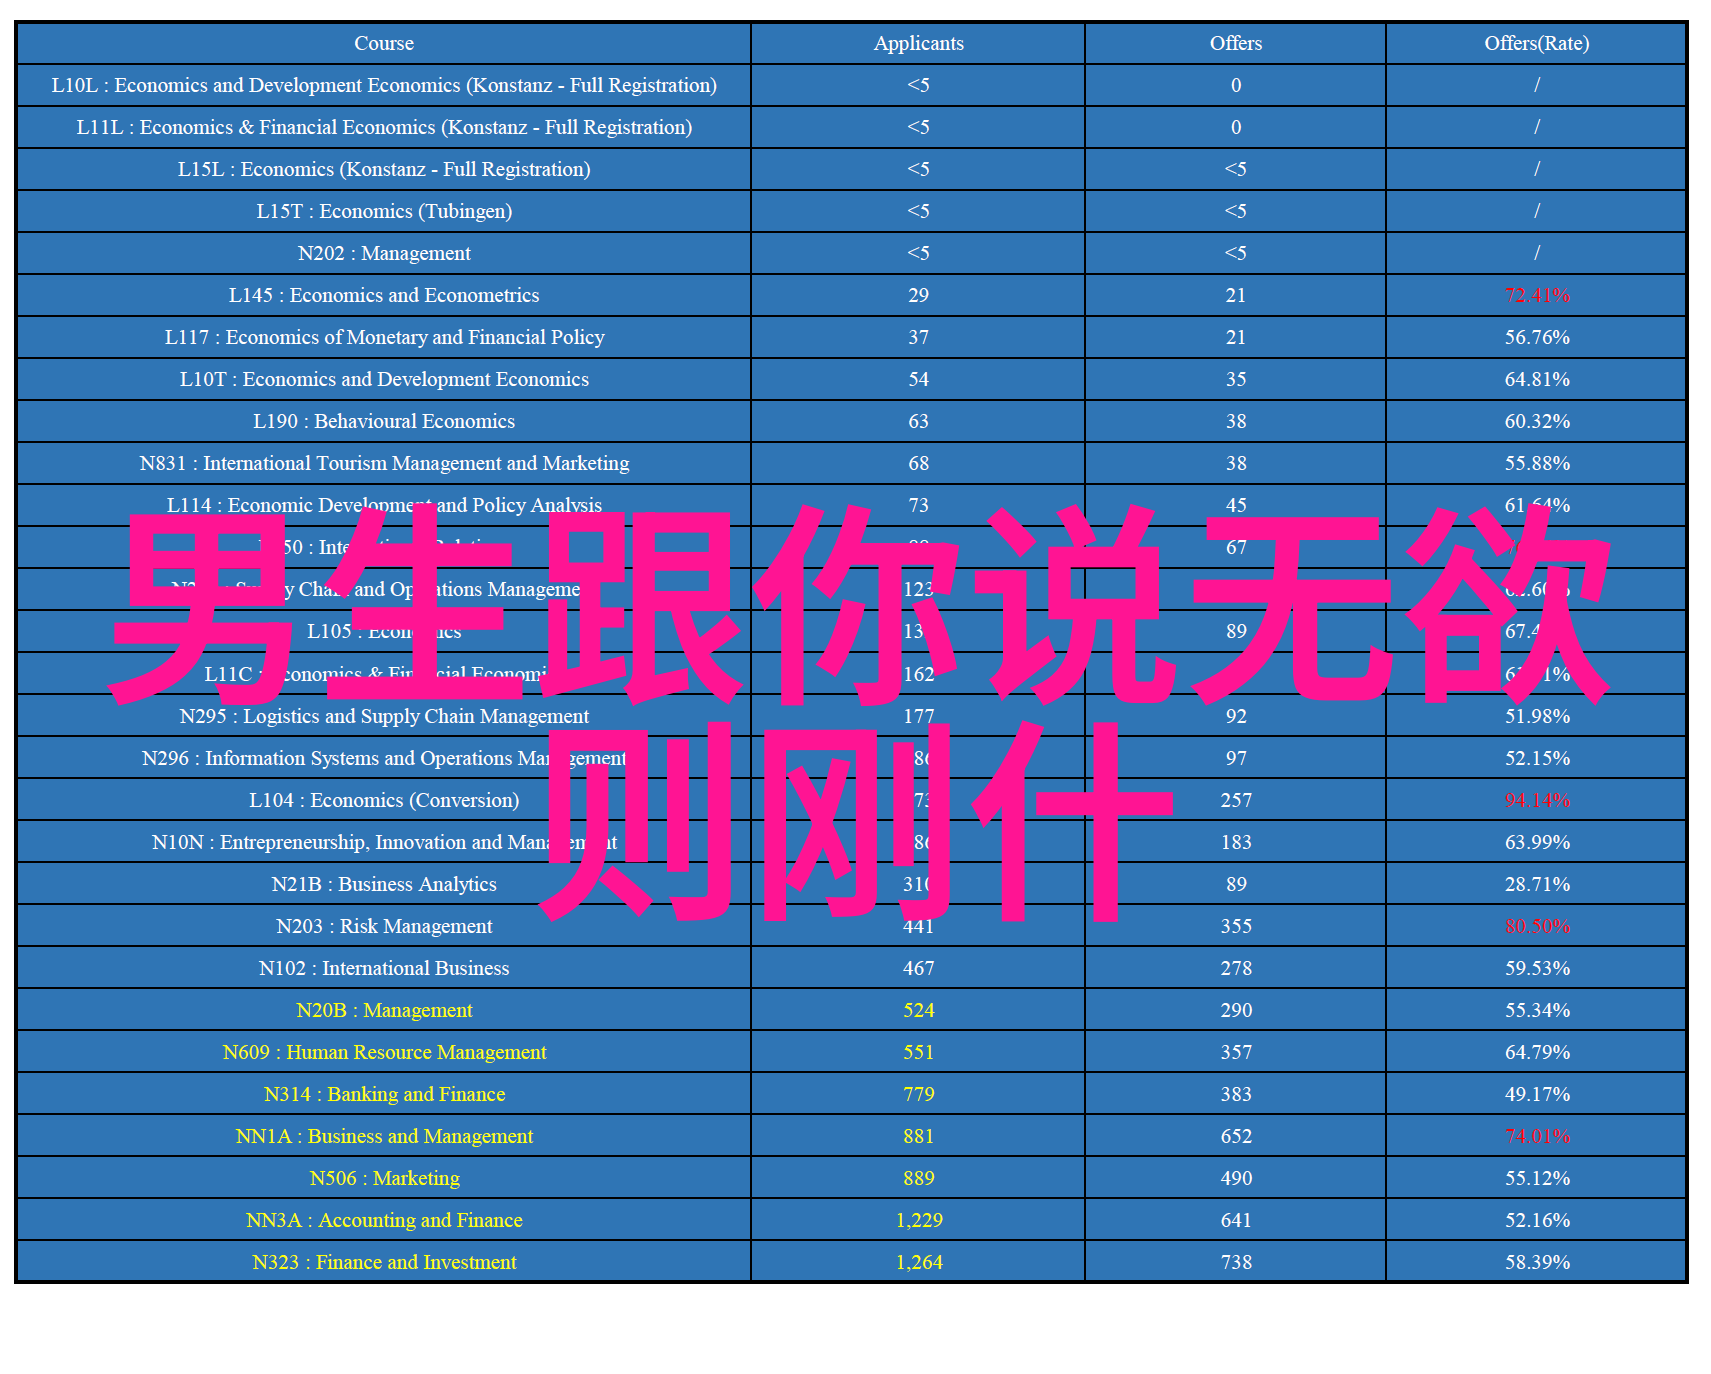Select N21B Business Analytics cell

(x=384, y=884)
